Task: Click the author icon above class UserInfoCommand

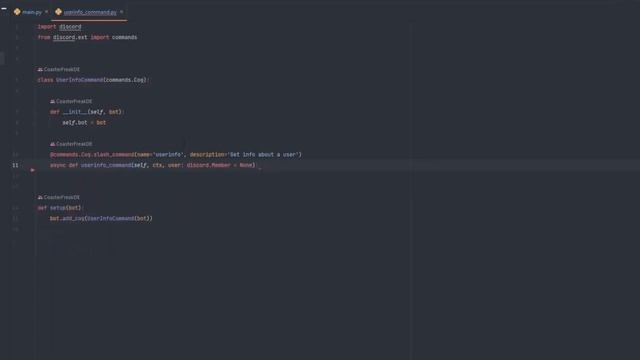Action: tap(40, 69)
